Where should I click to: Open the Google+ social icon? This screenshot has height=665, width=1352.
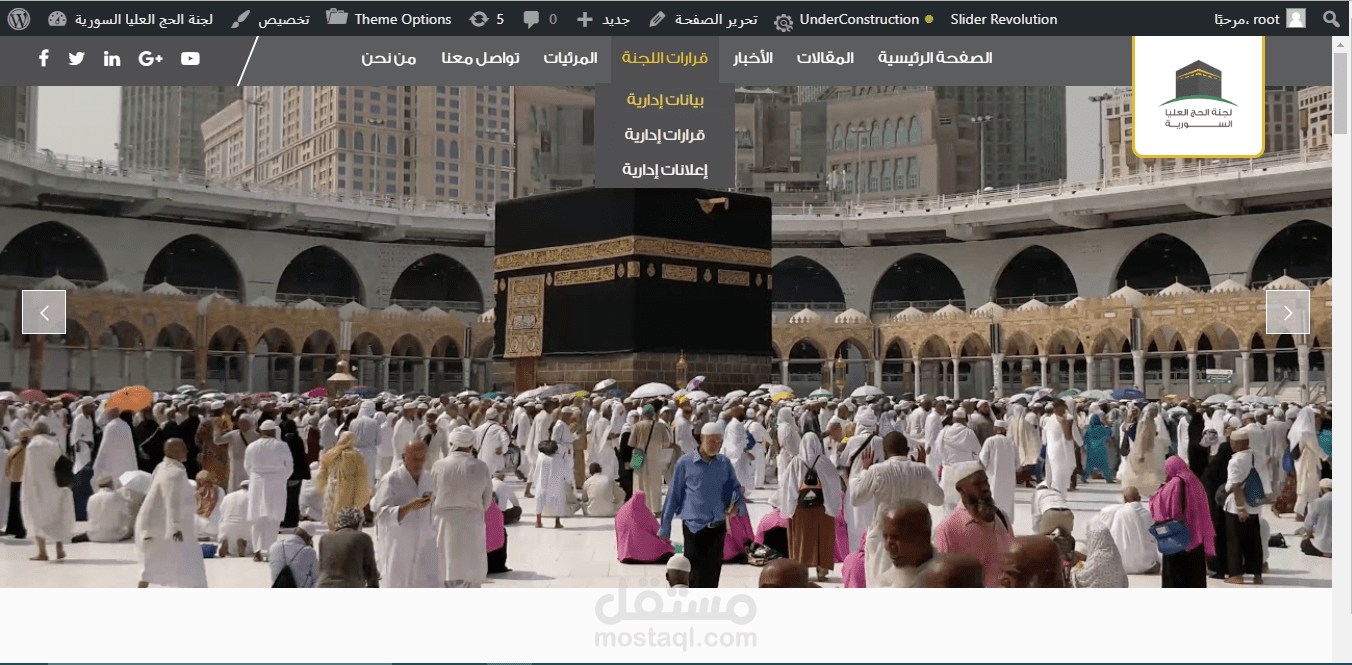(x=150, y=58)
